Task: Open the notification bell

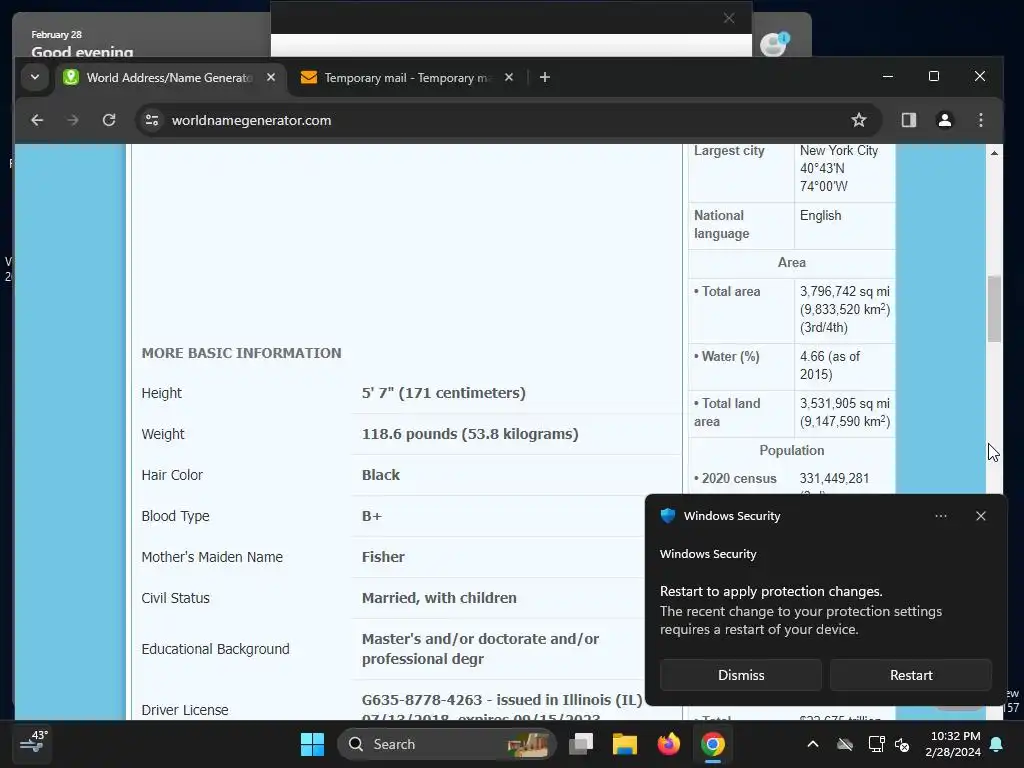Action: pos(997,744)
